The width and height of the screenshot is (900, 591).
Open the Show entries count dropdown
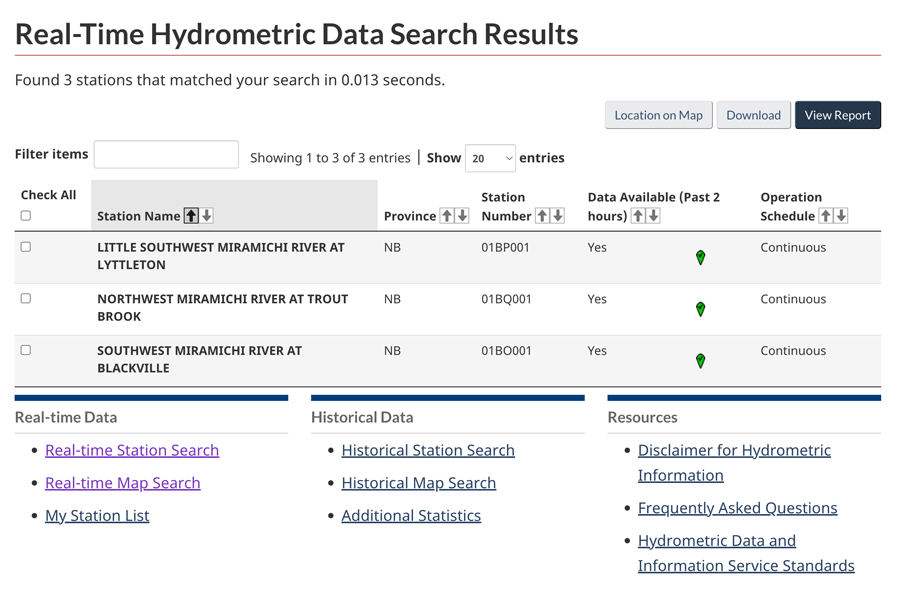(x=490, y=158)
